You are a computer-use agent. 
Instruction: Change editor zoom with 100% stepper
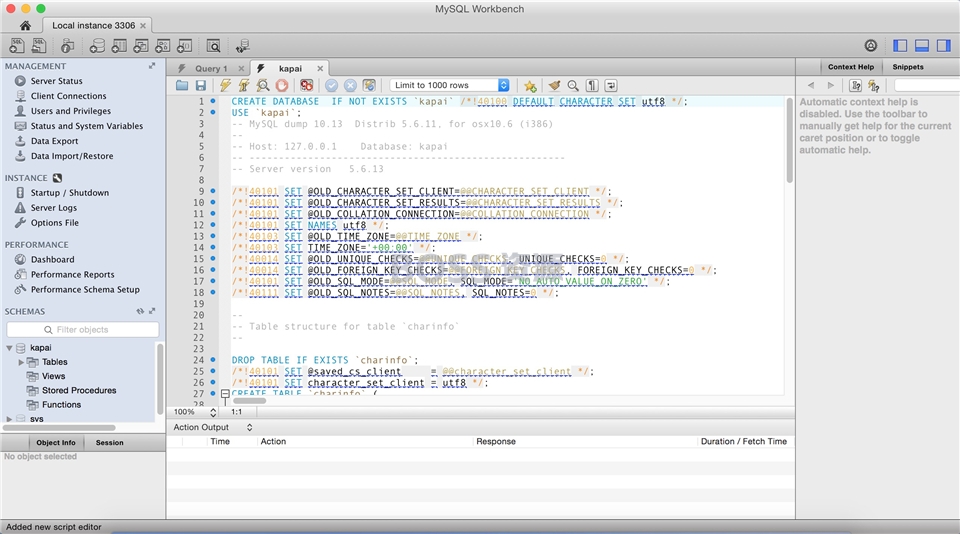click(x=213, y=412)
